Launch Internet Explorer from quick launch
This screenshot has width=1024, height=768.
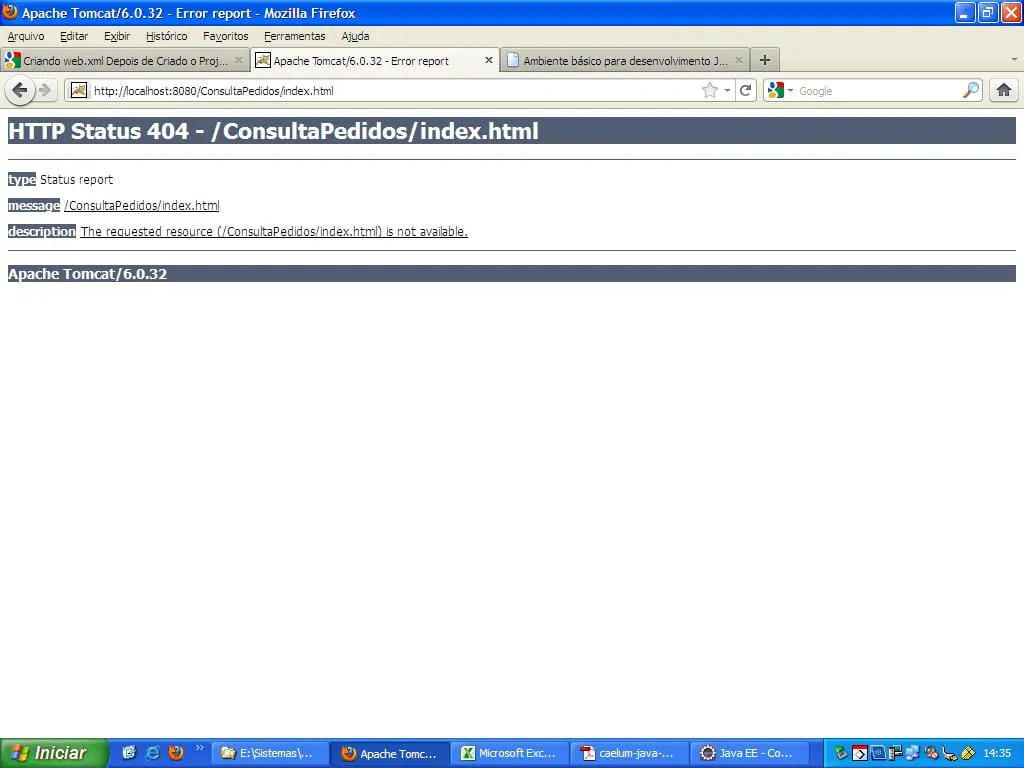(x=152, y=752)
